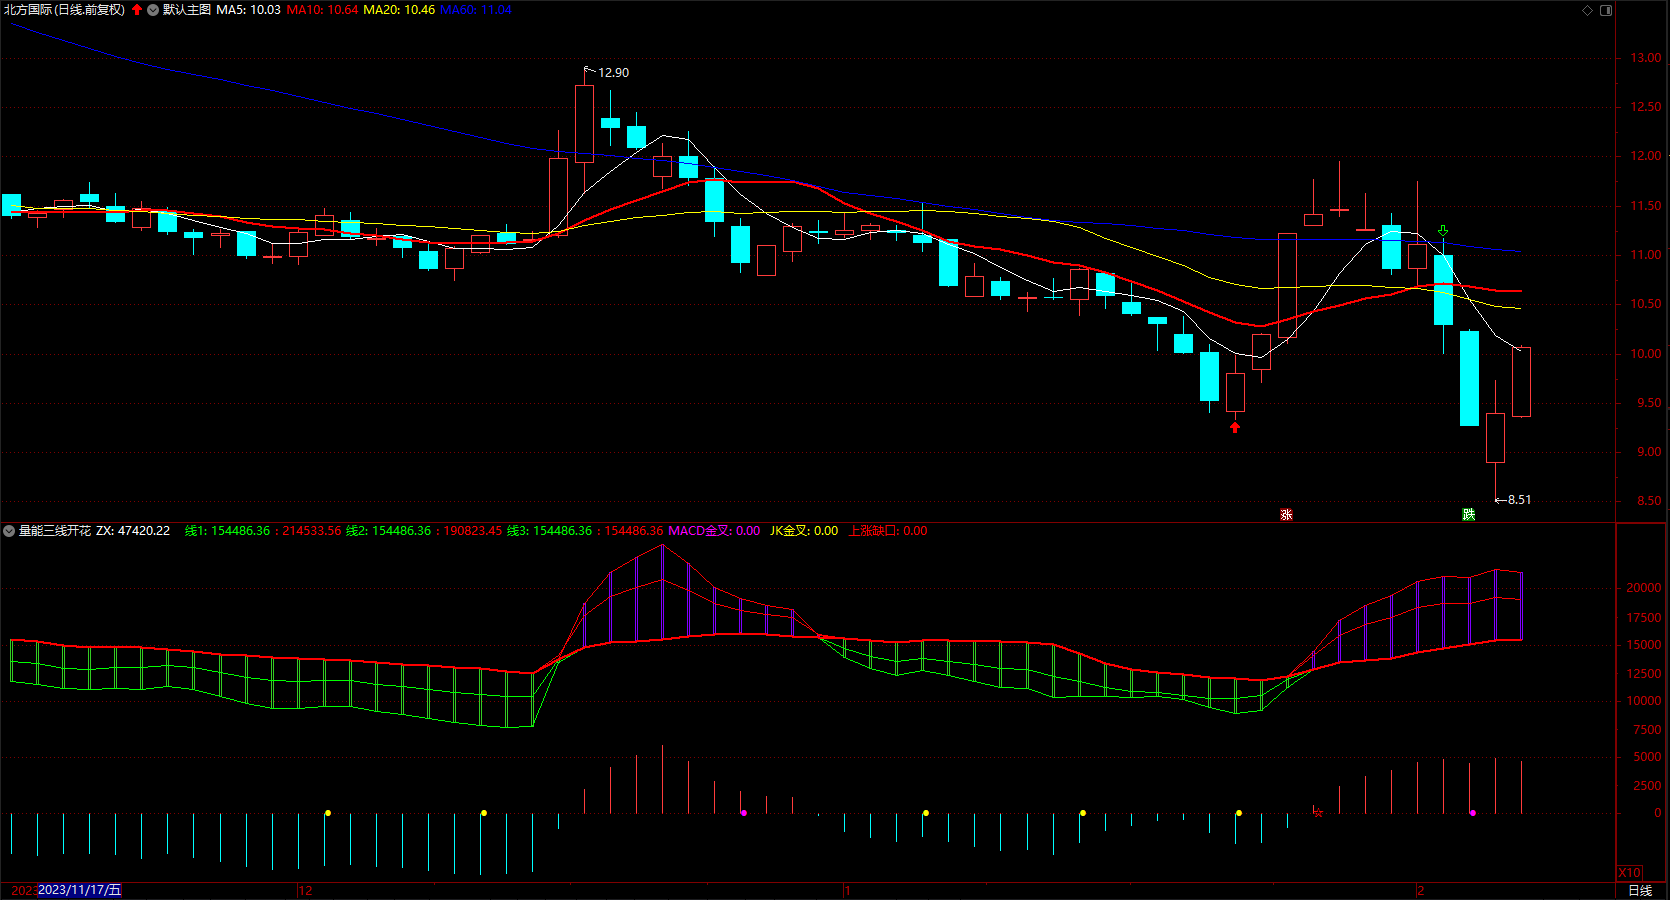Click the 12.90 high price label
The width and height of the screenshot is (1670, 900).
(x=613, y=72)
